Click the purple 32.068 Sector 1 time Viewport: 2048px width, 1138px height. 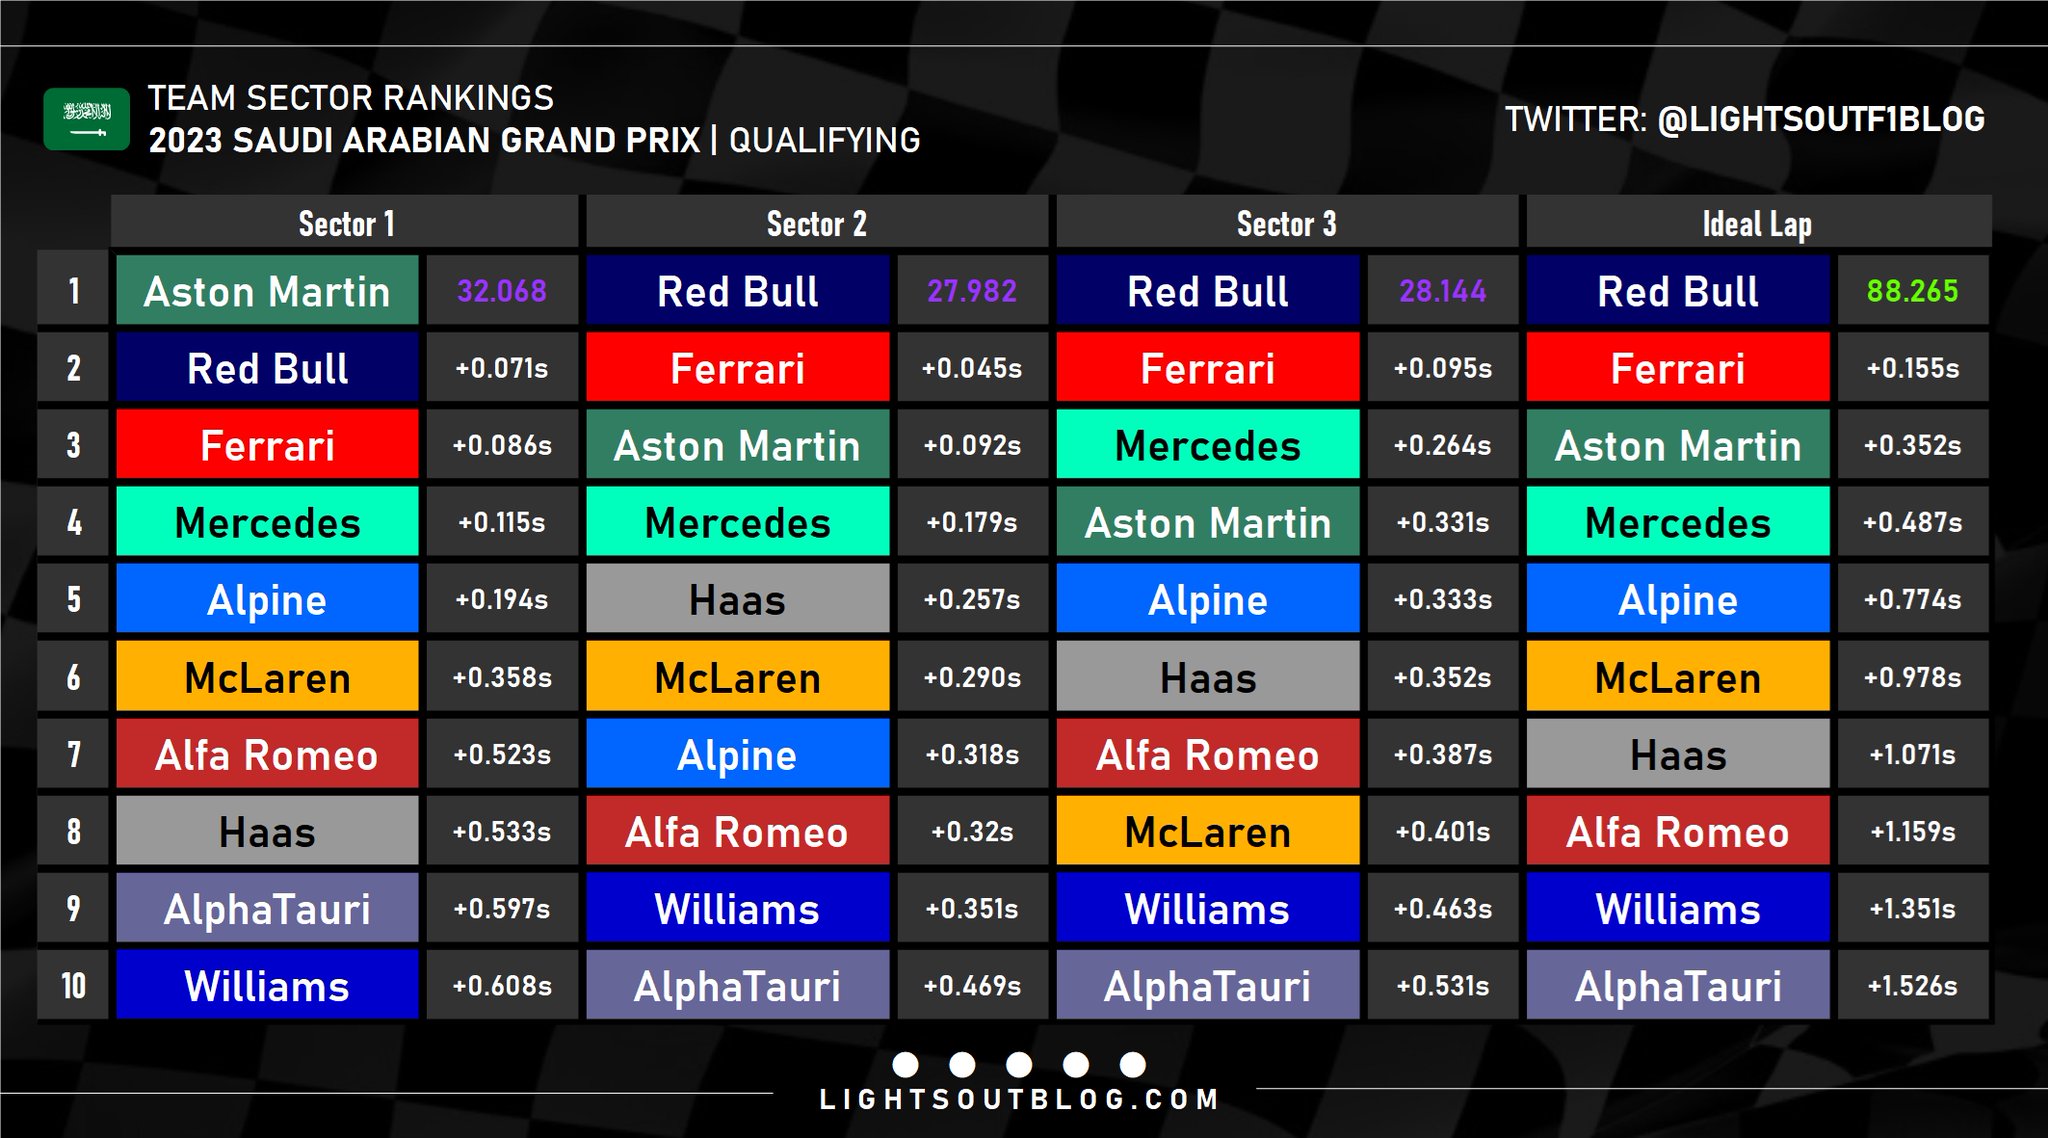(x=502, y=291)
